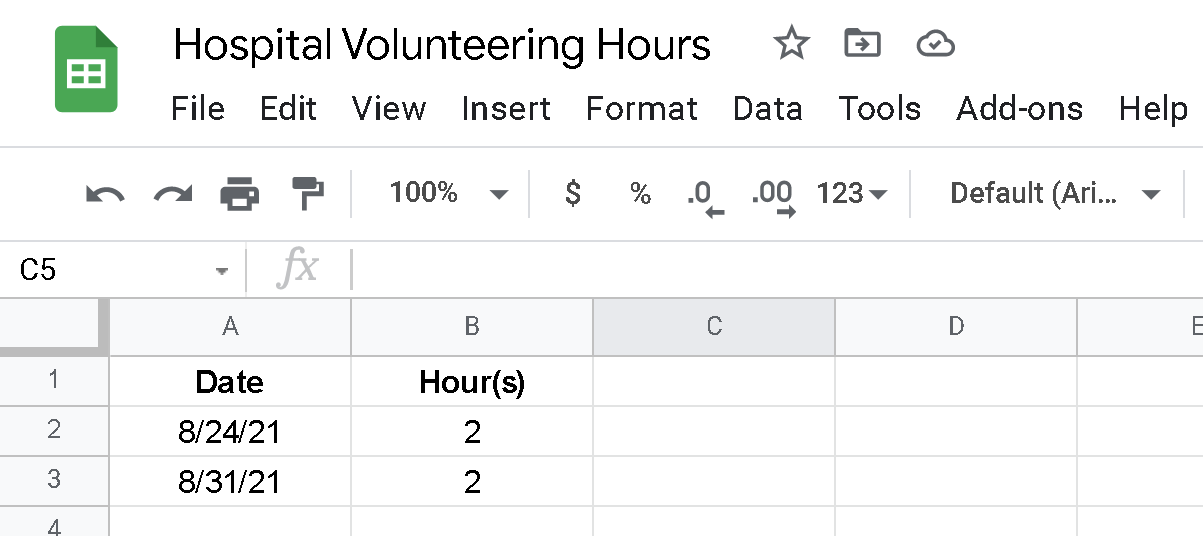Screen dimensions: 1203x536
Task: Click the redo arrow icon
Action: (172, 193)
